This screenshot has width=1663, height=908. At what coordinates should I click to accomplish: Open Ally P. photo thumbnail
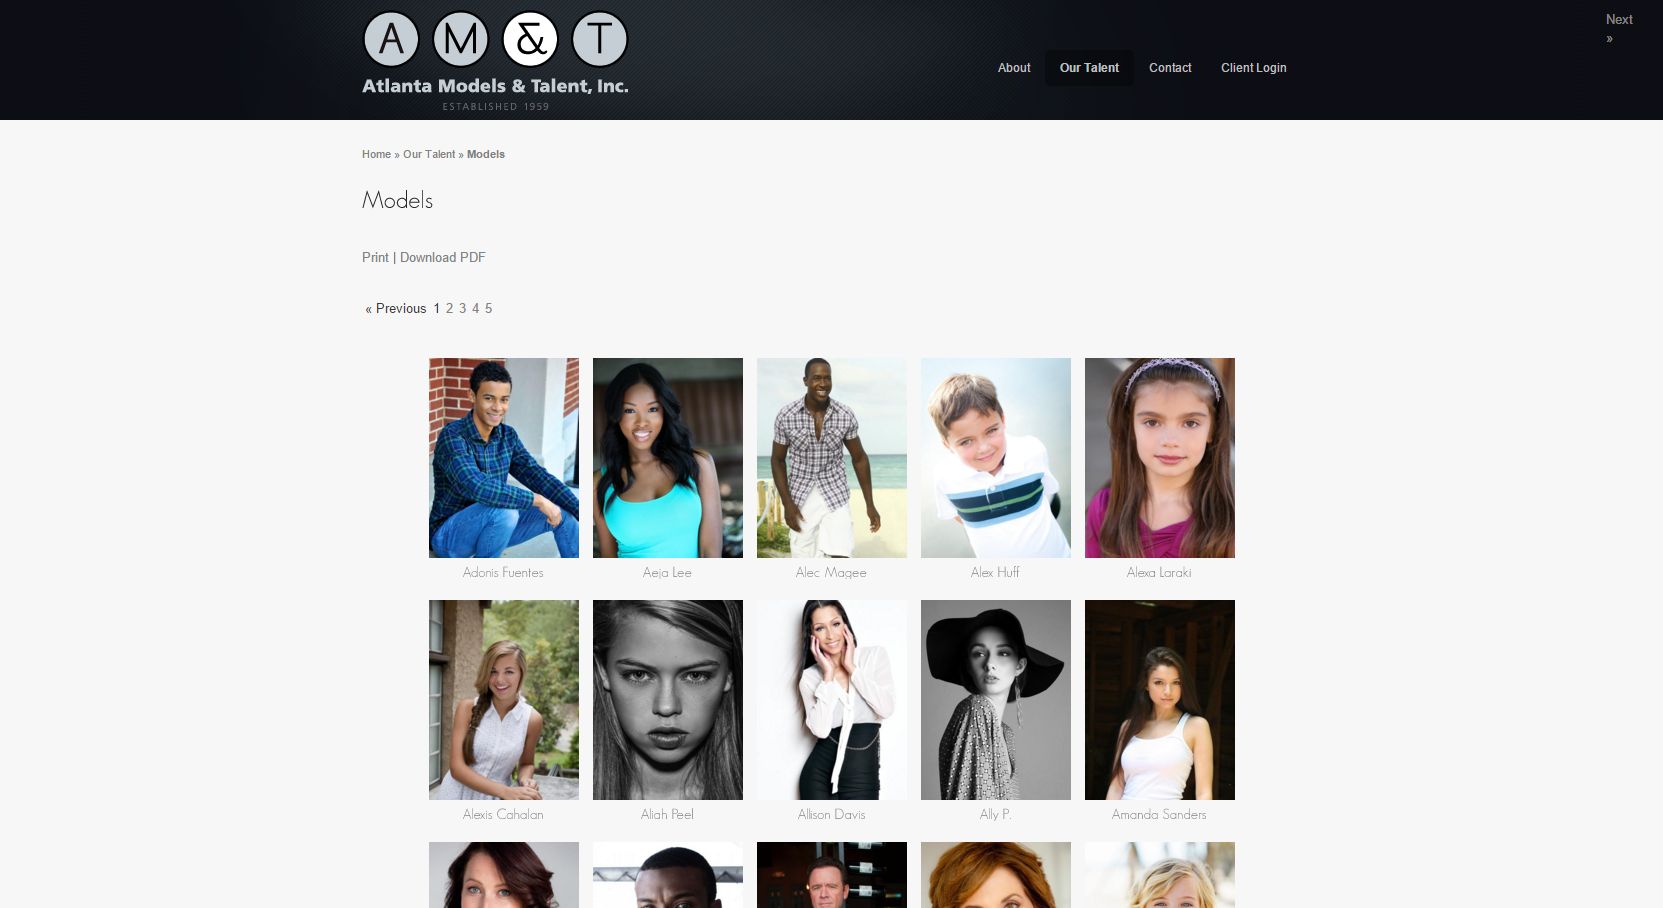click(x=996, y=700)
